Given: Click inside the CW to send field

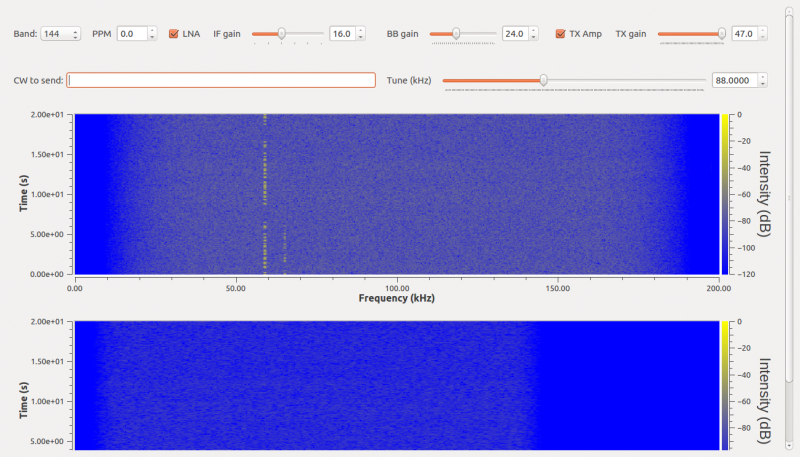Looking at the screenshot, I should point(221,80).
